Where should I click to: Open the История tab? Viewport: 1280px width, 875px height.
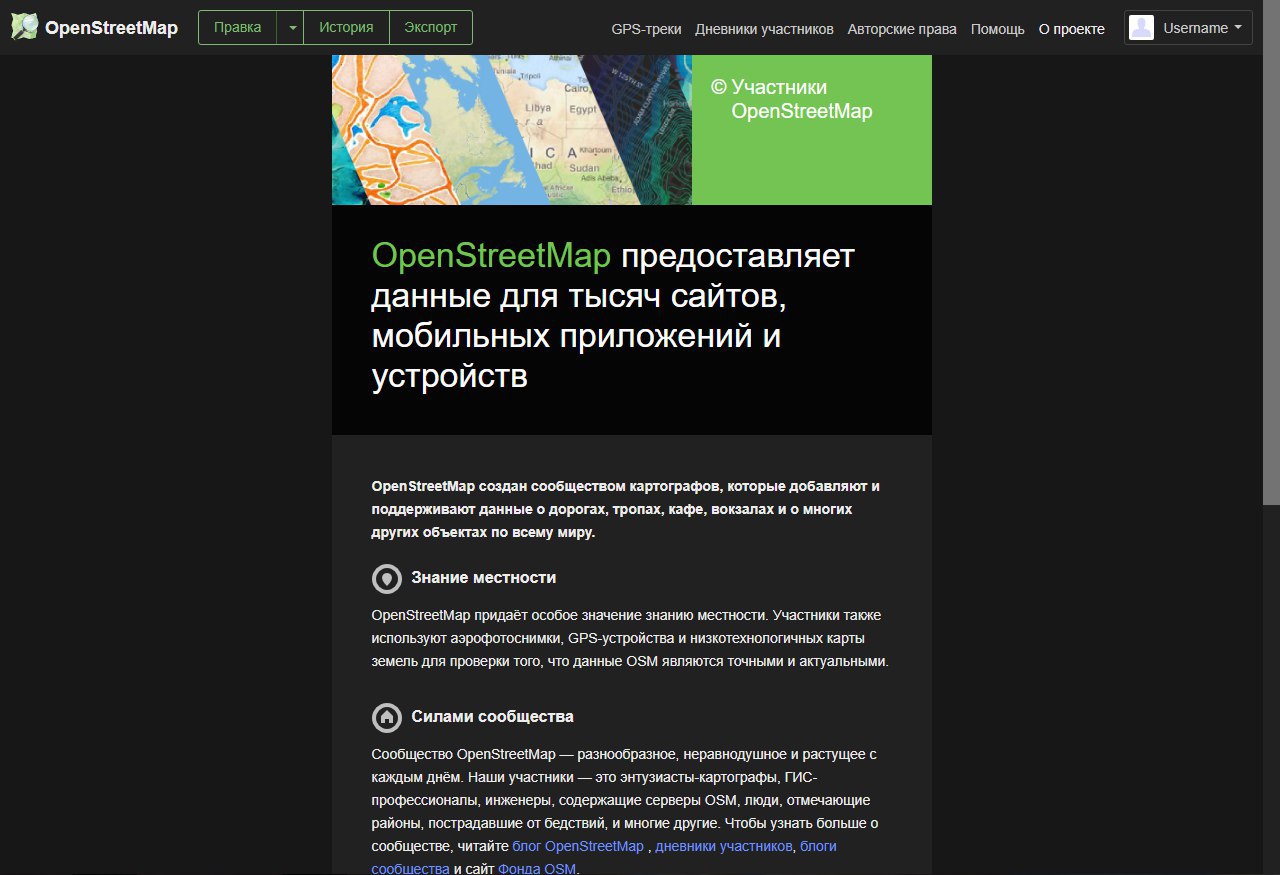346,28
